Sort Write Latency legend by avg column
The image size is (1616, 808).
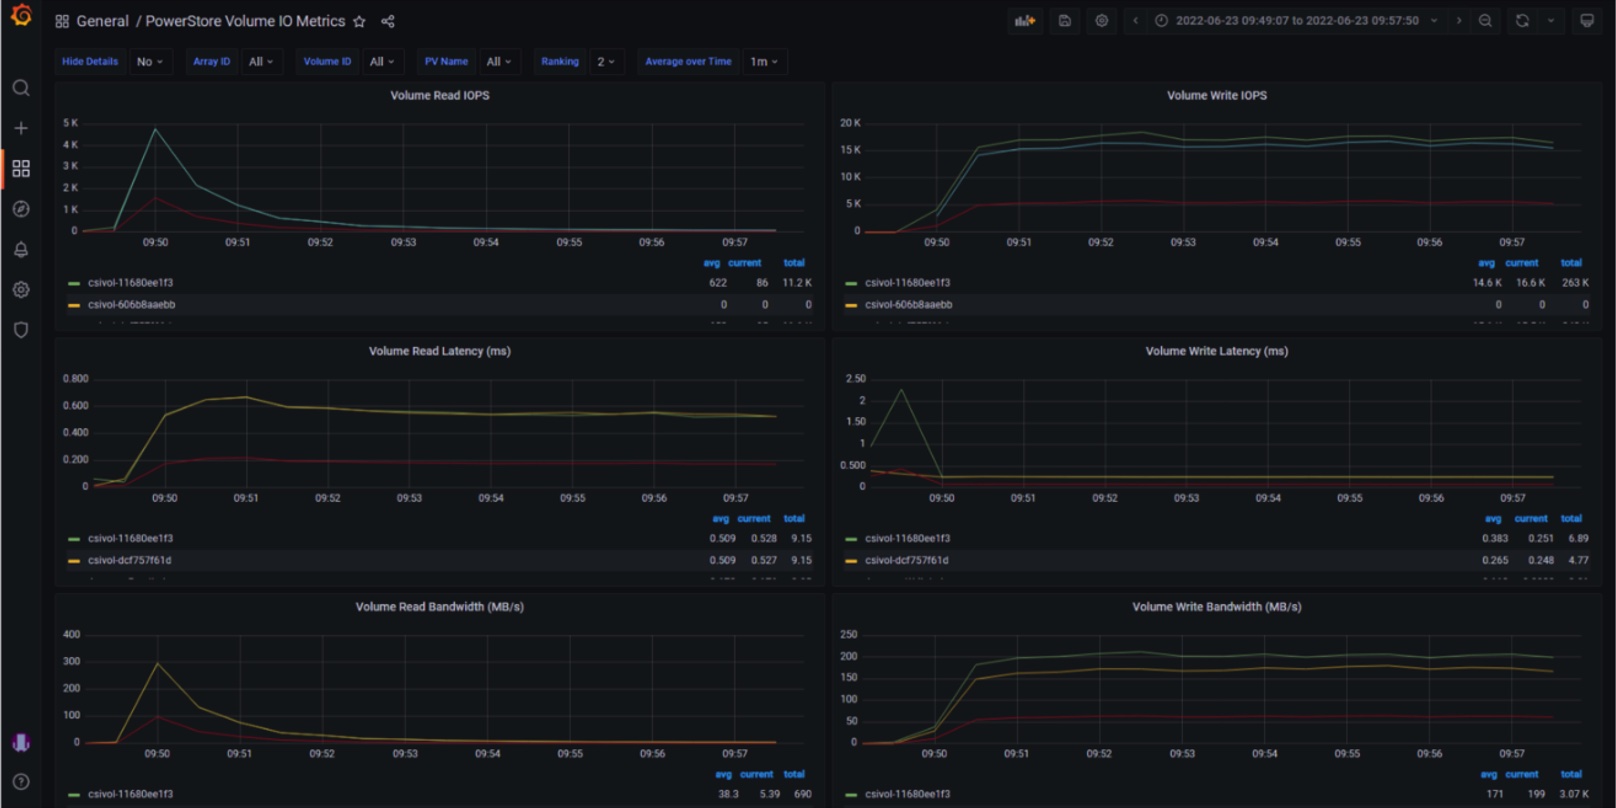[x=1493, y=519]
